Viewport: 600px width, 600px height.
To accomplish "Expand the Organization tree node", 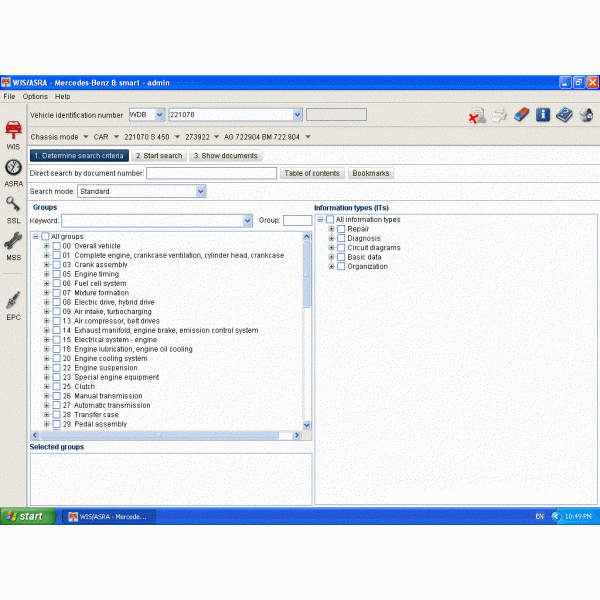I will pyautogui.click(x=331, y=266).
